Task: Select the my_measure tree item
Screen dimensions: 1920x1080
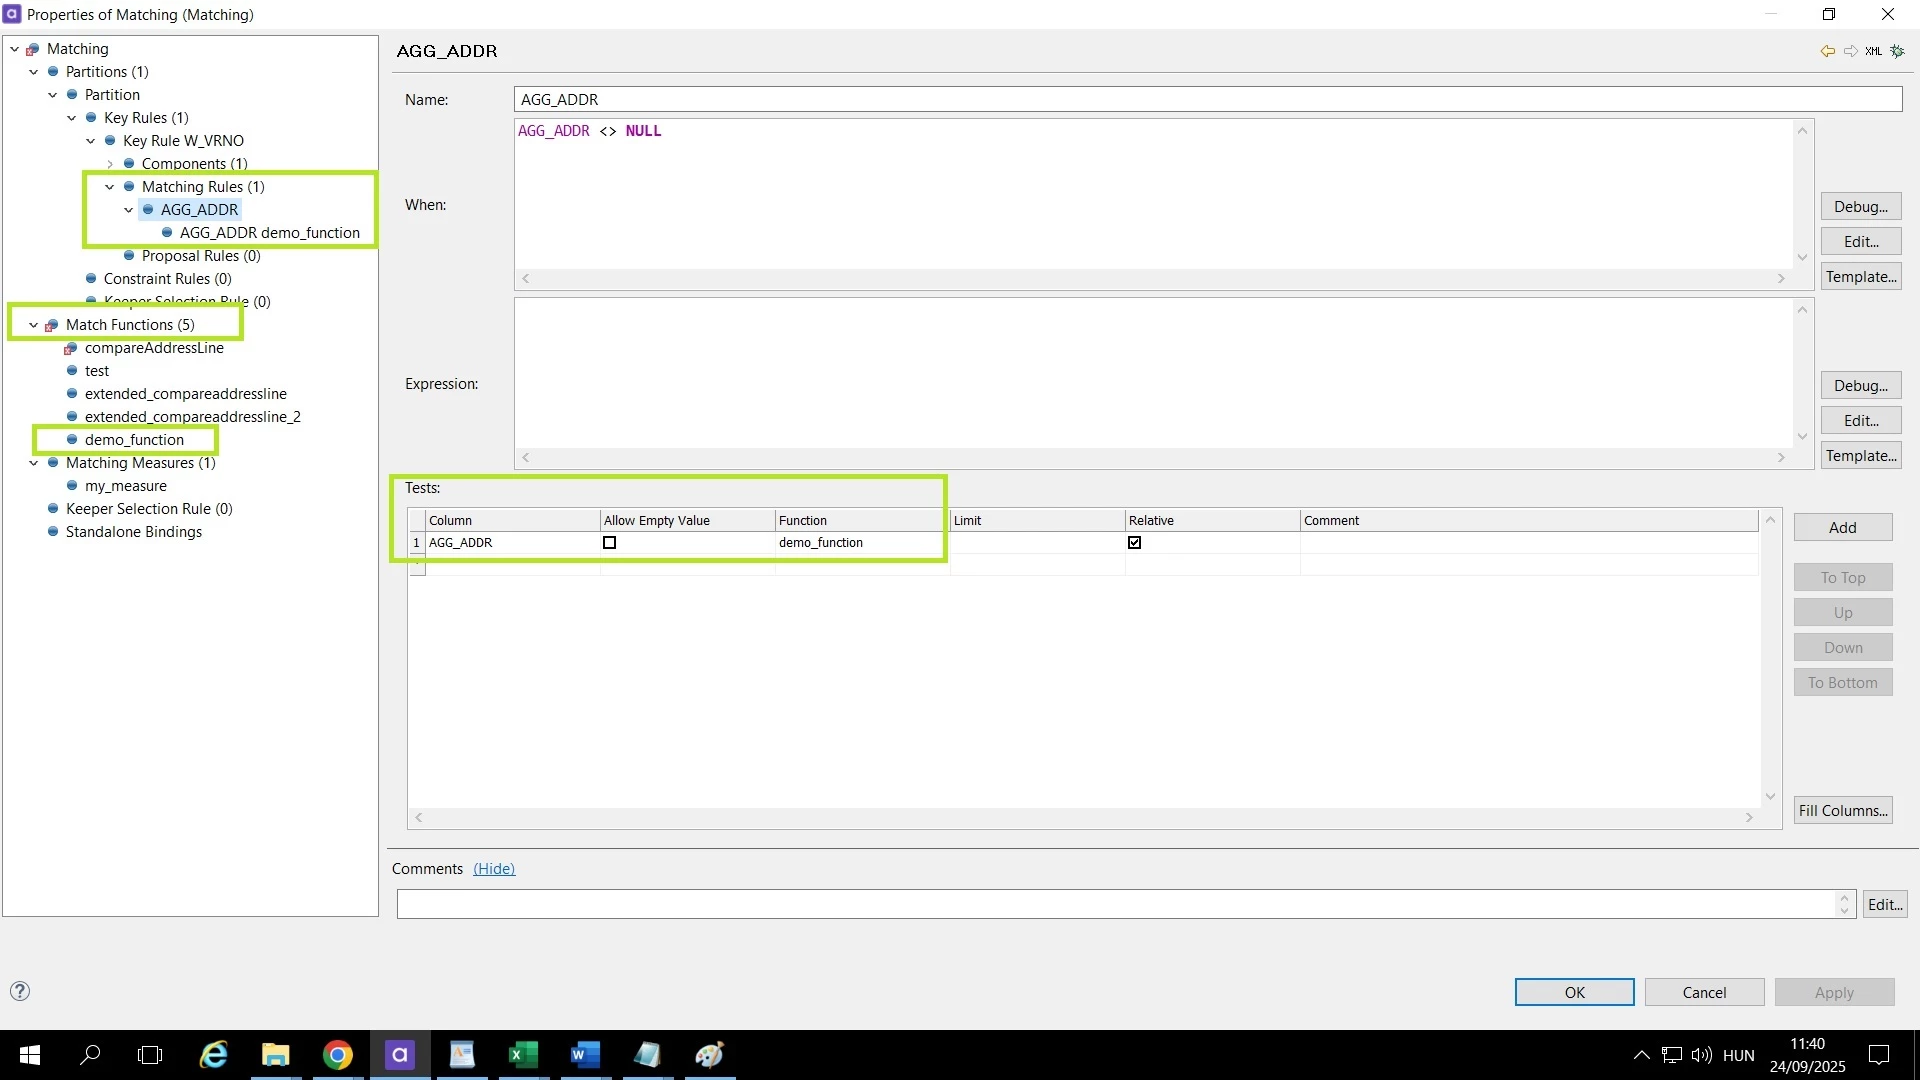Action: [x=126, y=486]
